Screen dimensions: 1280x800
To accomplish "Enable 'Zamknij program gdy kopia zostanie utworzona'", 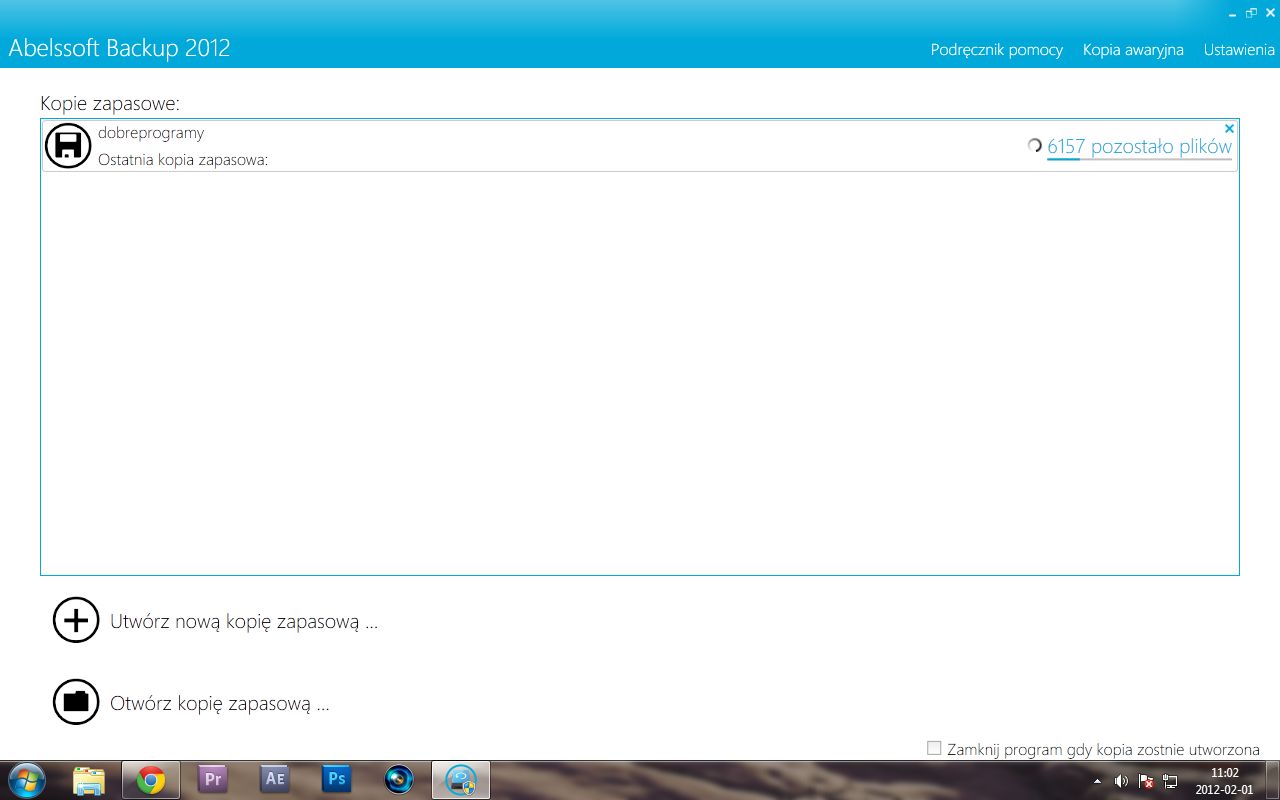I will (934, 748).
